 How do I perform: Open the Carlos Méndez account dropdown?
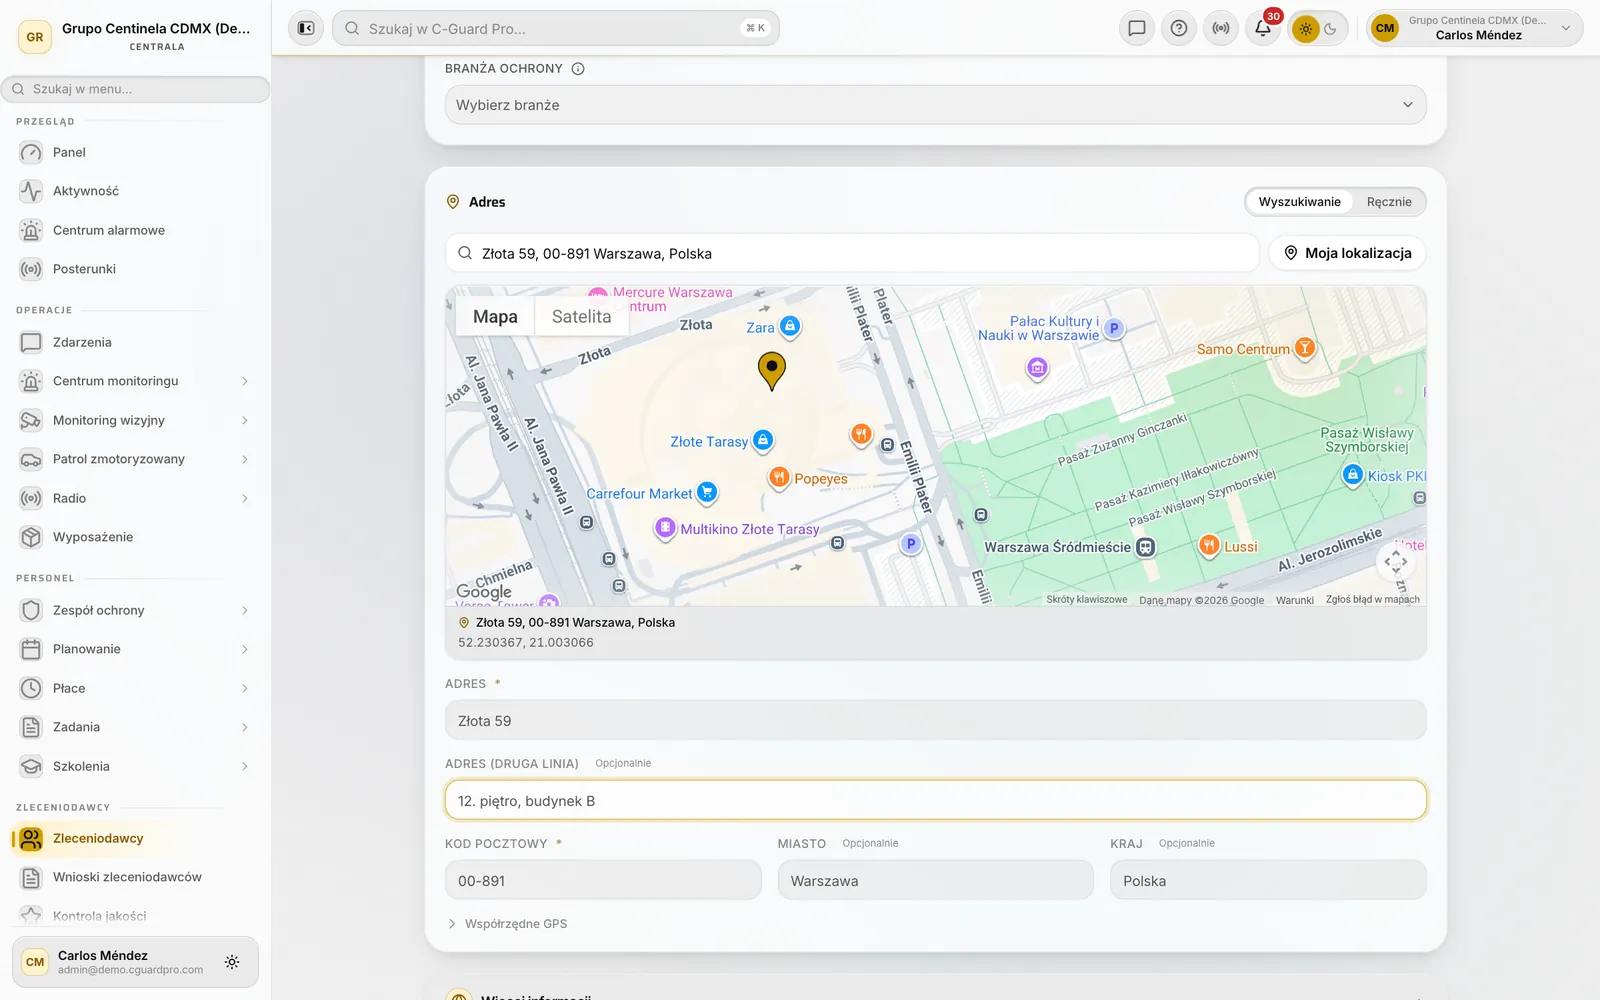[1475, 28]
